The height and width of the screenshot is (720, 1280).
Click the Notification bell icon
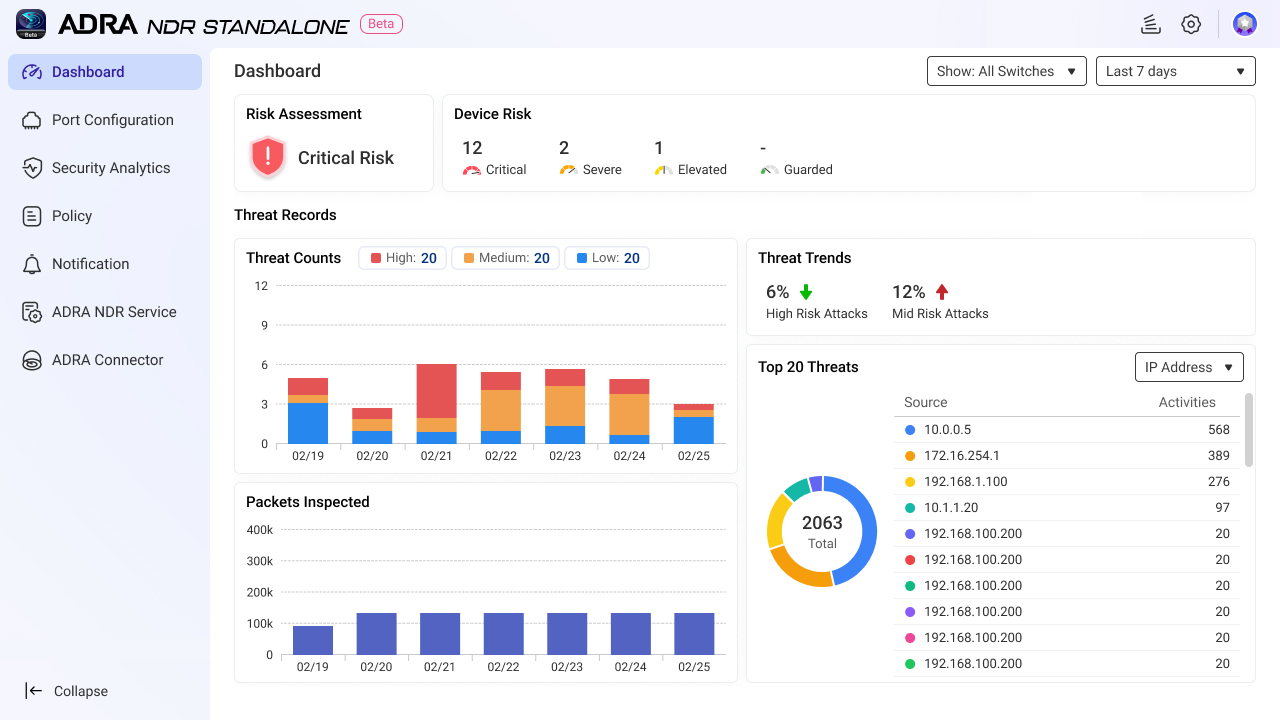[x=32, y=264]
